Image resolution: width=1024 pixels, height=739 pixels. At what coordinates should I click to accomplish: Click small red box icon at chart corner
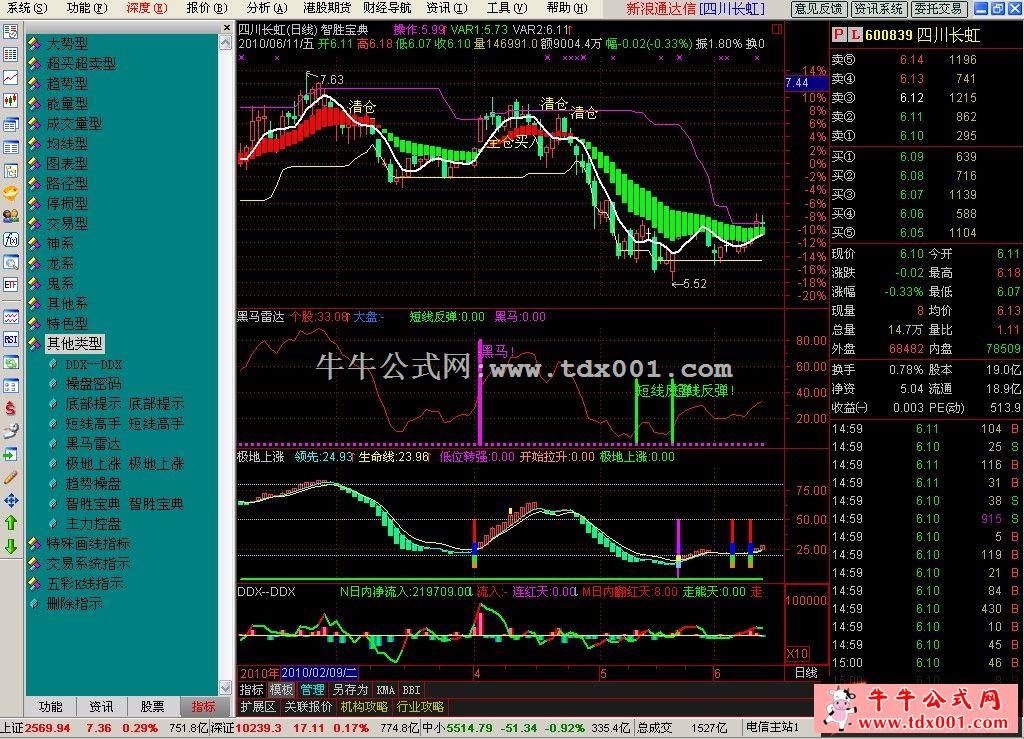pyautogui.click(x=776, y=29)
